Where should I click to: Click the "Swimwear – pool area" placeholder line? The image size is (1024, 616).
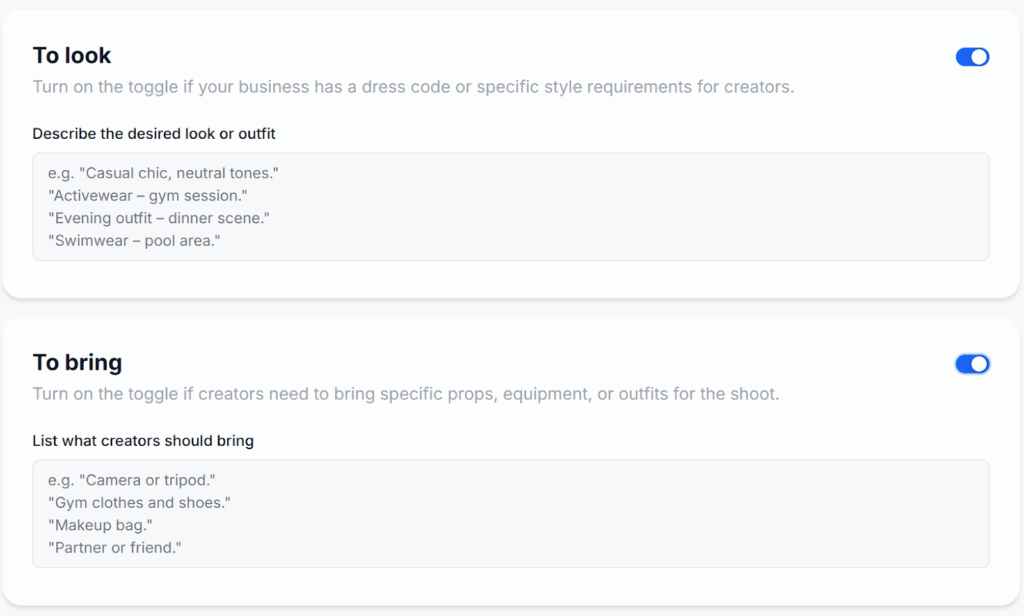pyautogui.click(x=133, y=241)
